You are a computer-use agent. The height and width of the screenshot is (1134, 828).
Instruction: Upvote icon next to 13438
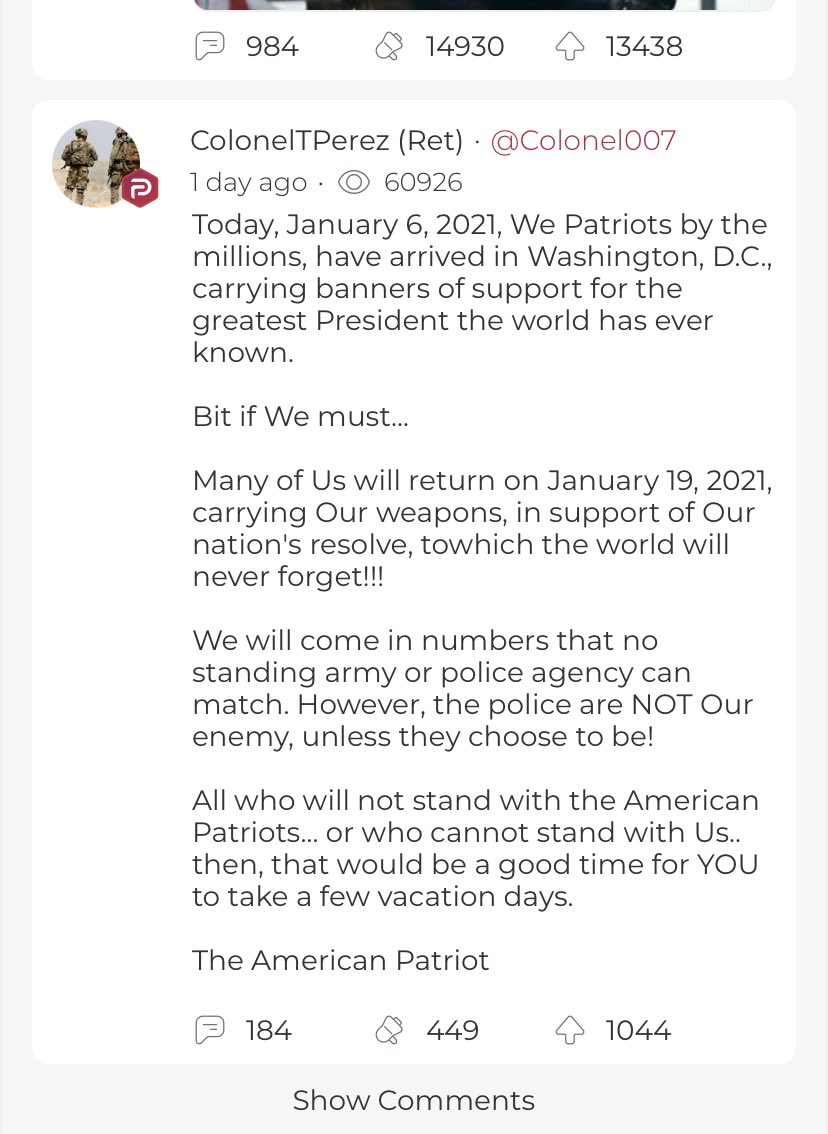(x=570, y=46)
